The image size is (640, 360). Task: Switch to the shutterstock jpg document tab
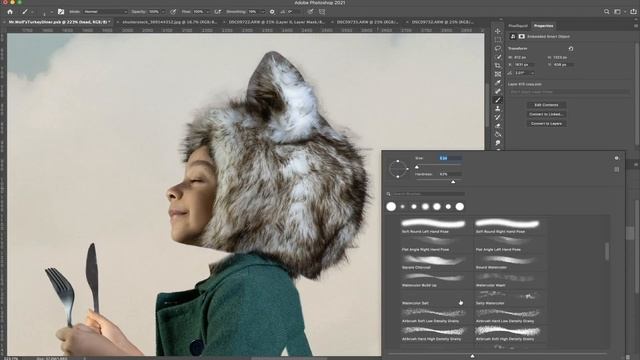point(170,22)
